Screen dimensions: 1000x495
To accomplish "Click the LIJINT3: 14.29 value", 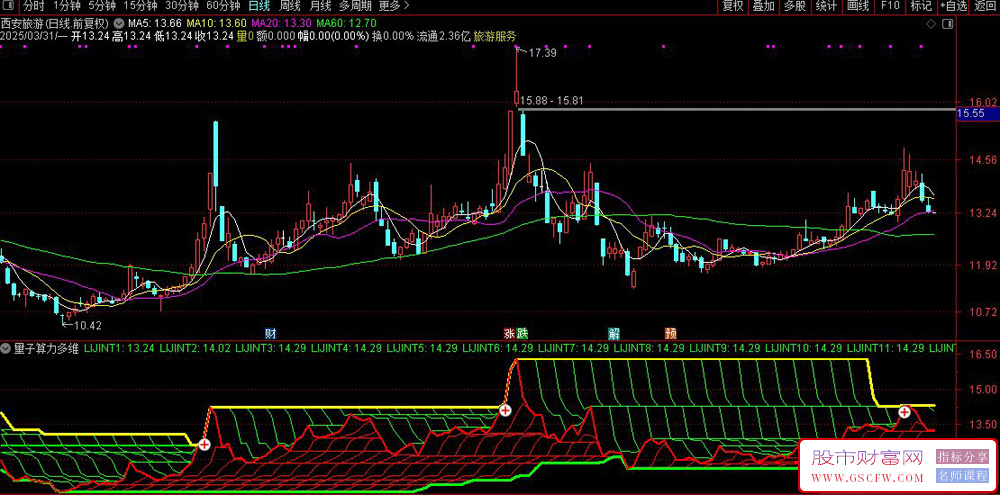I will coord(271,348).
